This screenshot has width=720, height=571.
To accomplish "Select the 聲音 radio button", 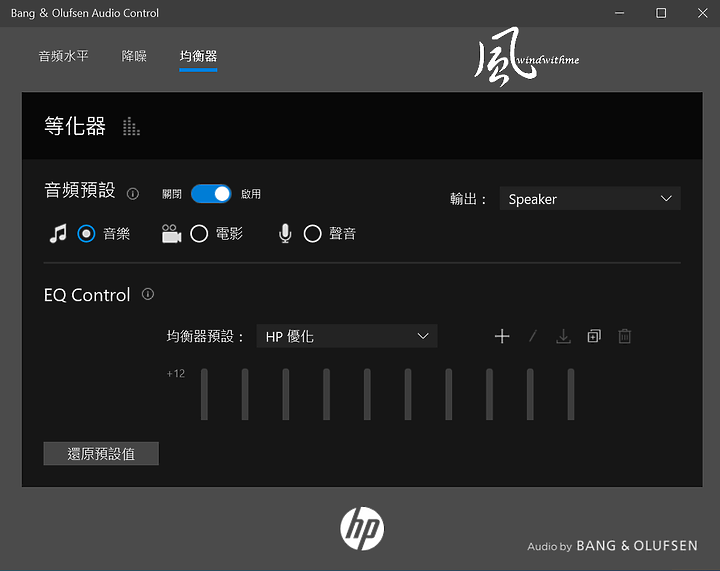I will pos(312,234).
